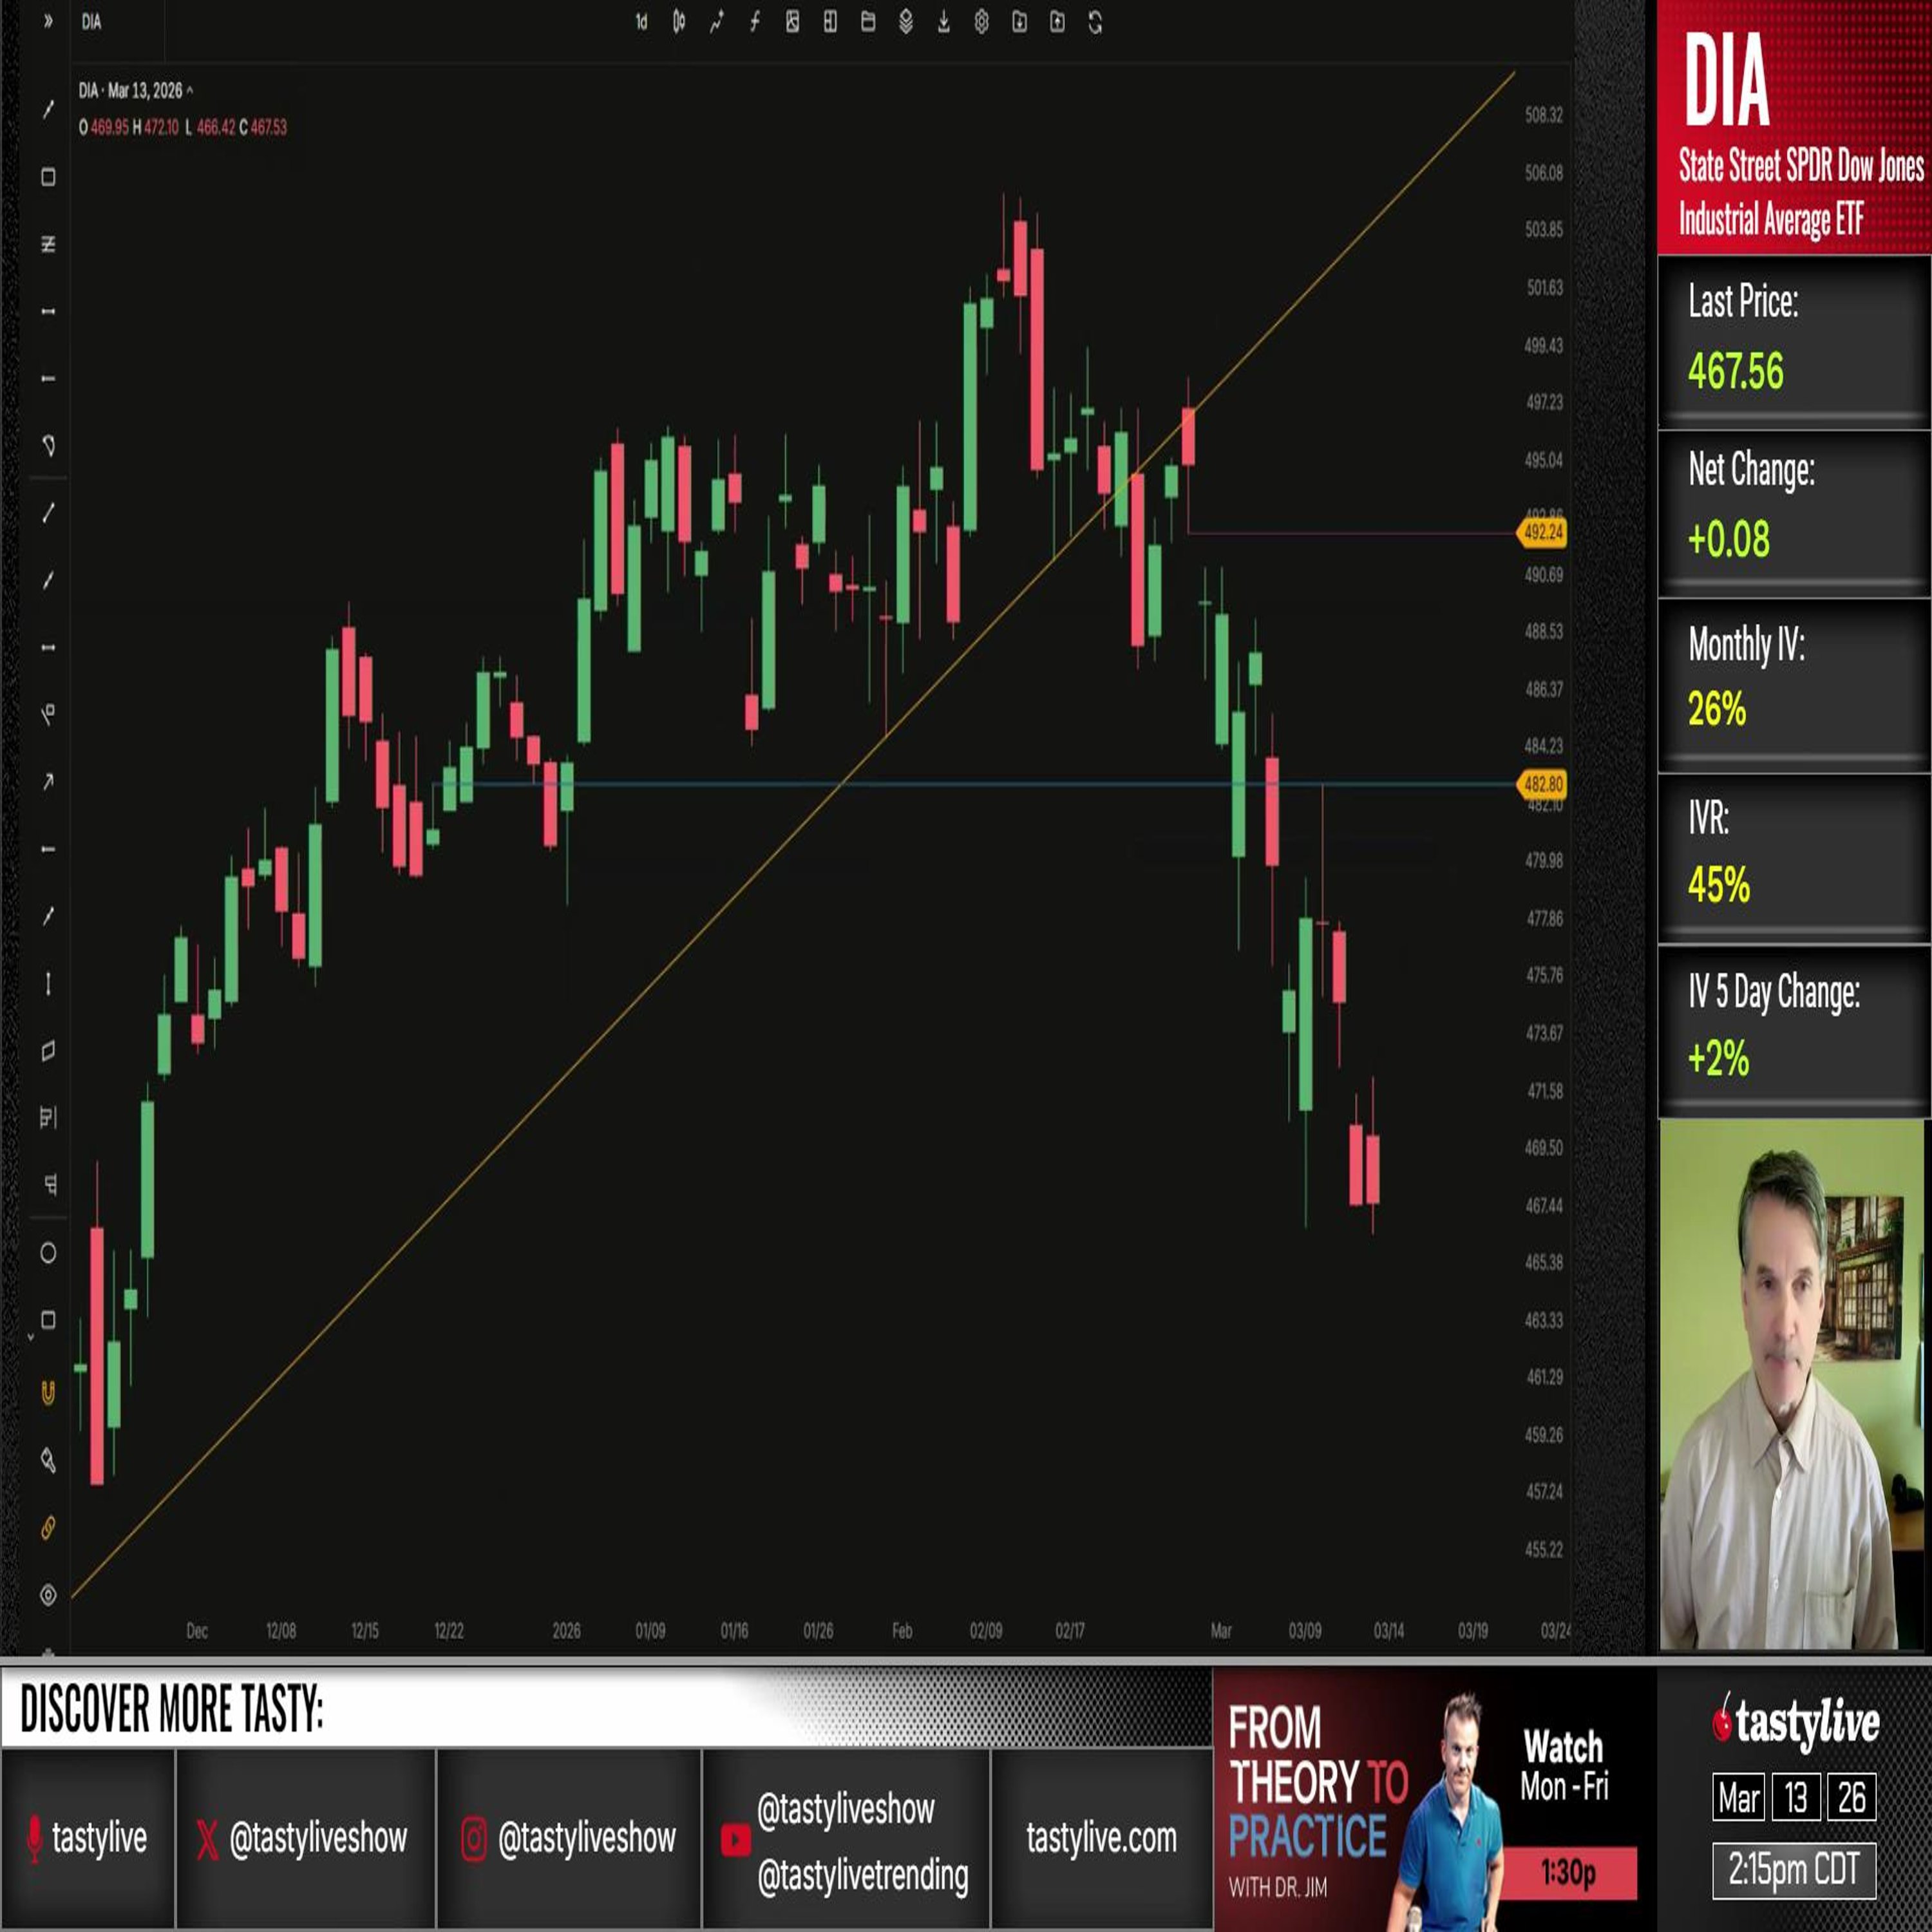Click the download arrow icon
Screen dimensions: 1932x1932
(943, 22)
